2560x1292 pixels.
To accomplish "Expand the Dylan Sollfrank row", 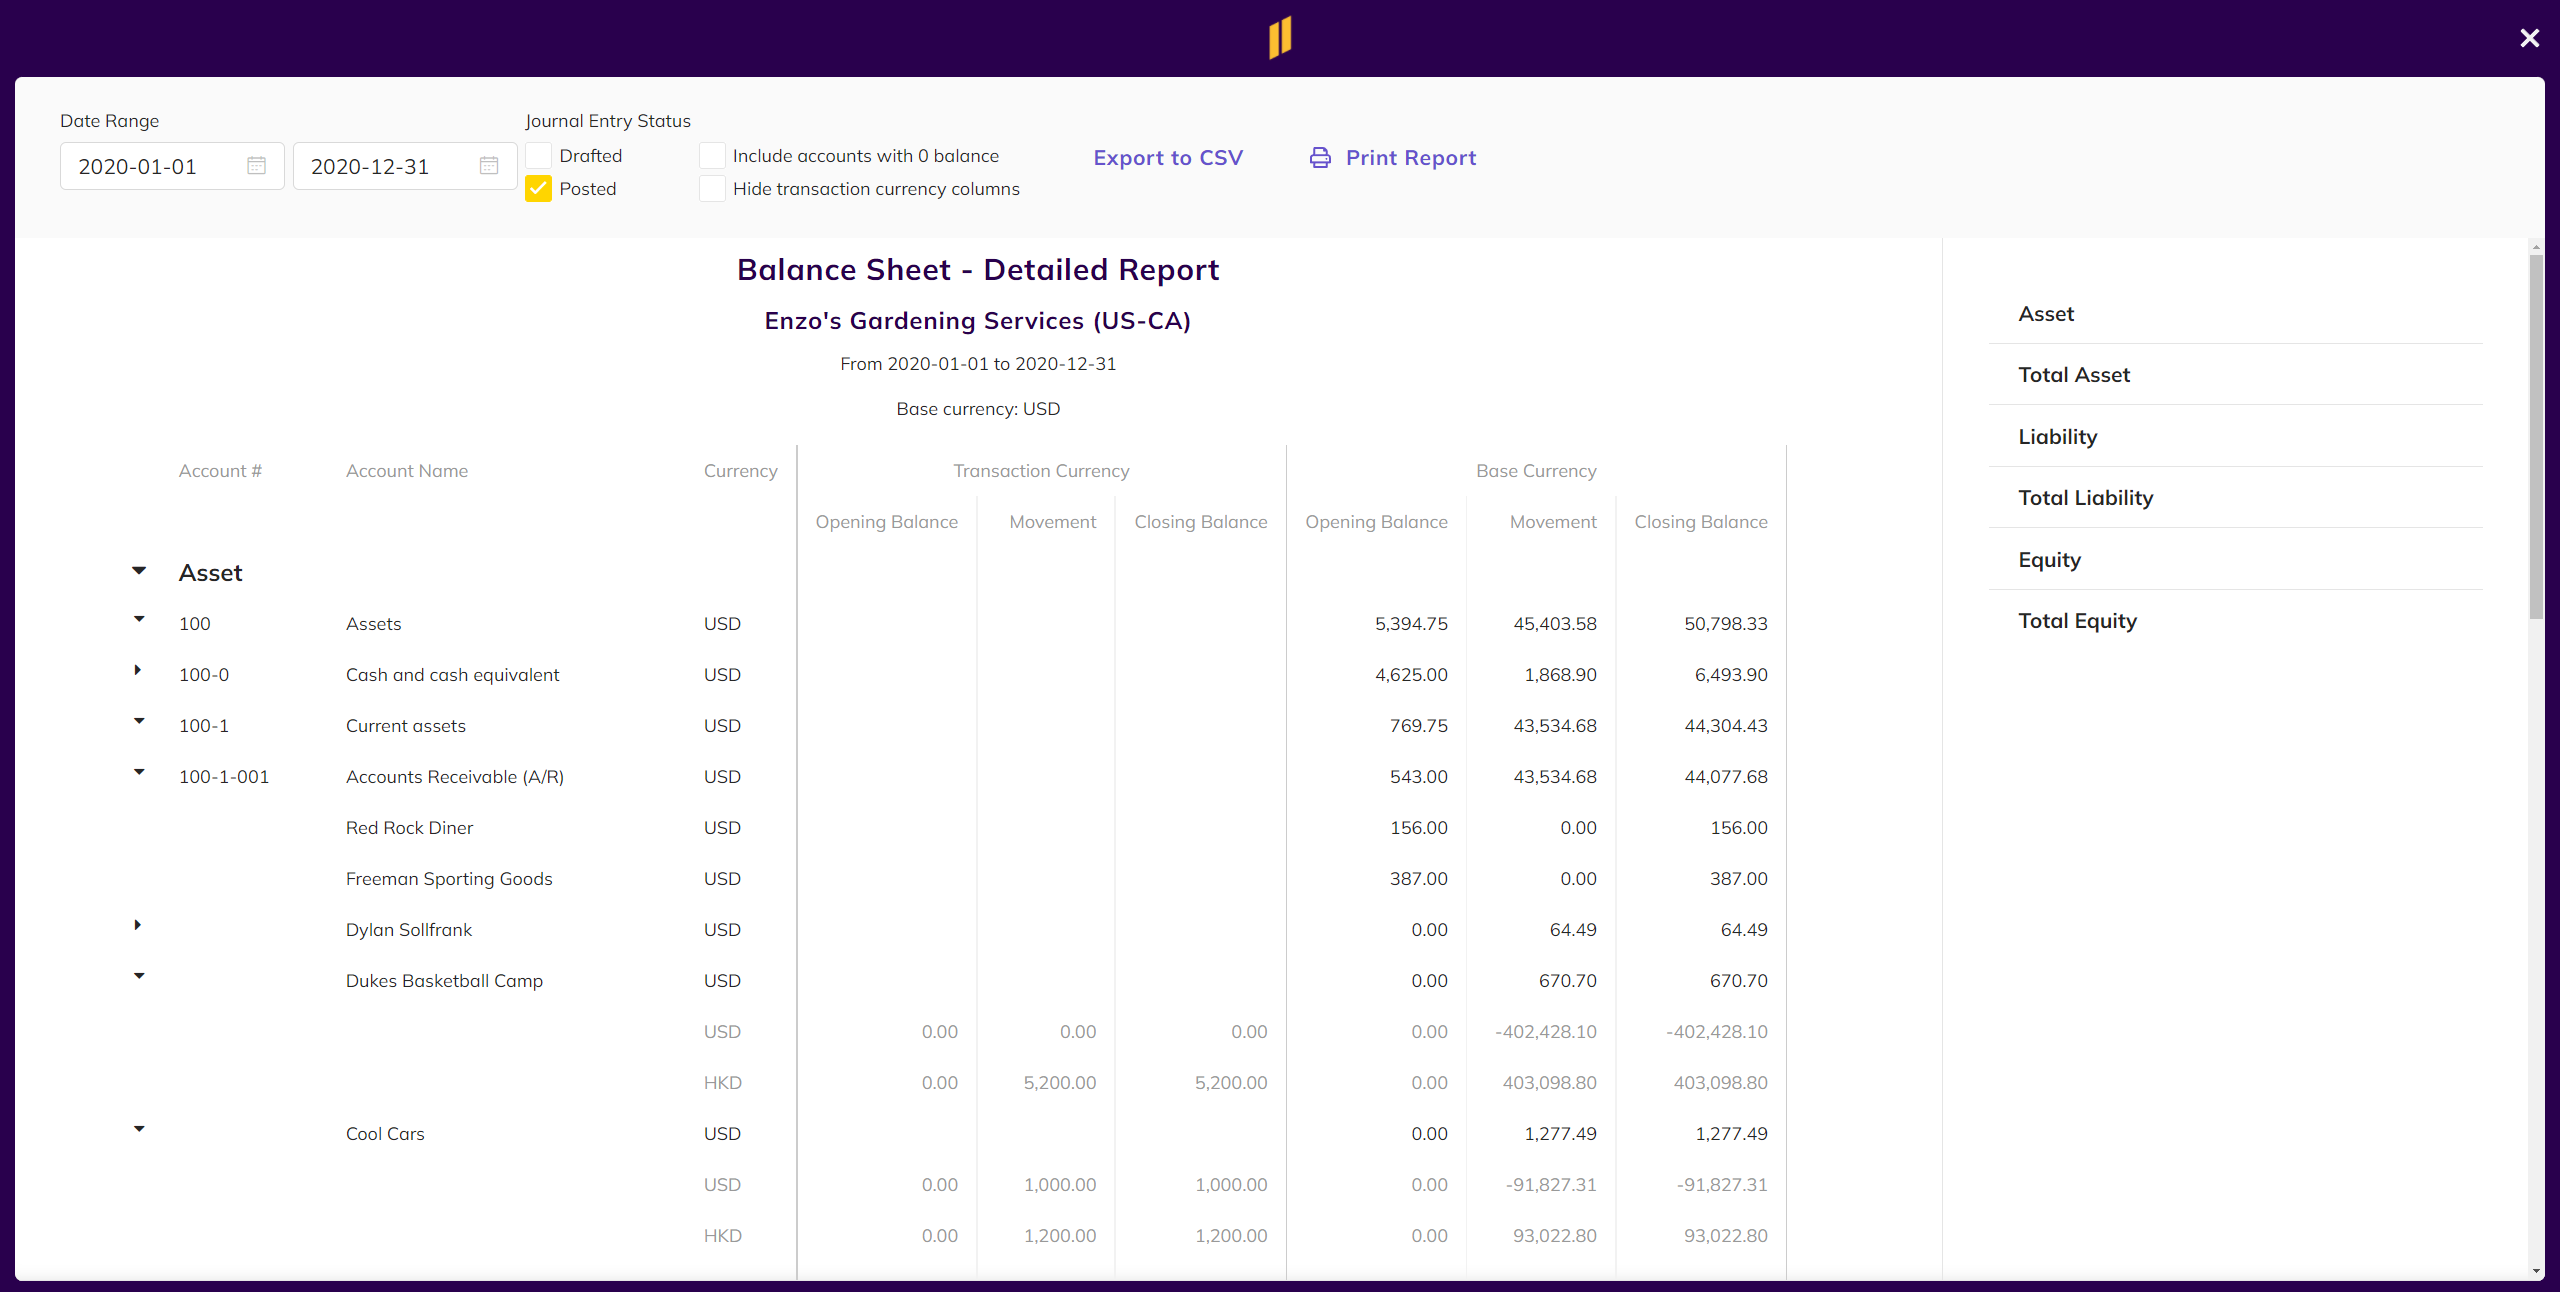I will pos(138,925).
